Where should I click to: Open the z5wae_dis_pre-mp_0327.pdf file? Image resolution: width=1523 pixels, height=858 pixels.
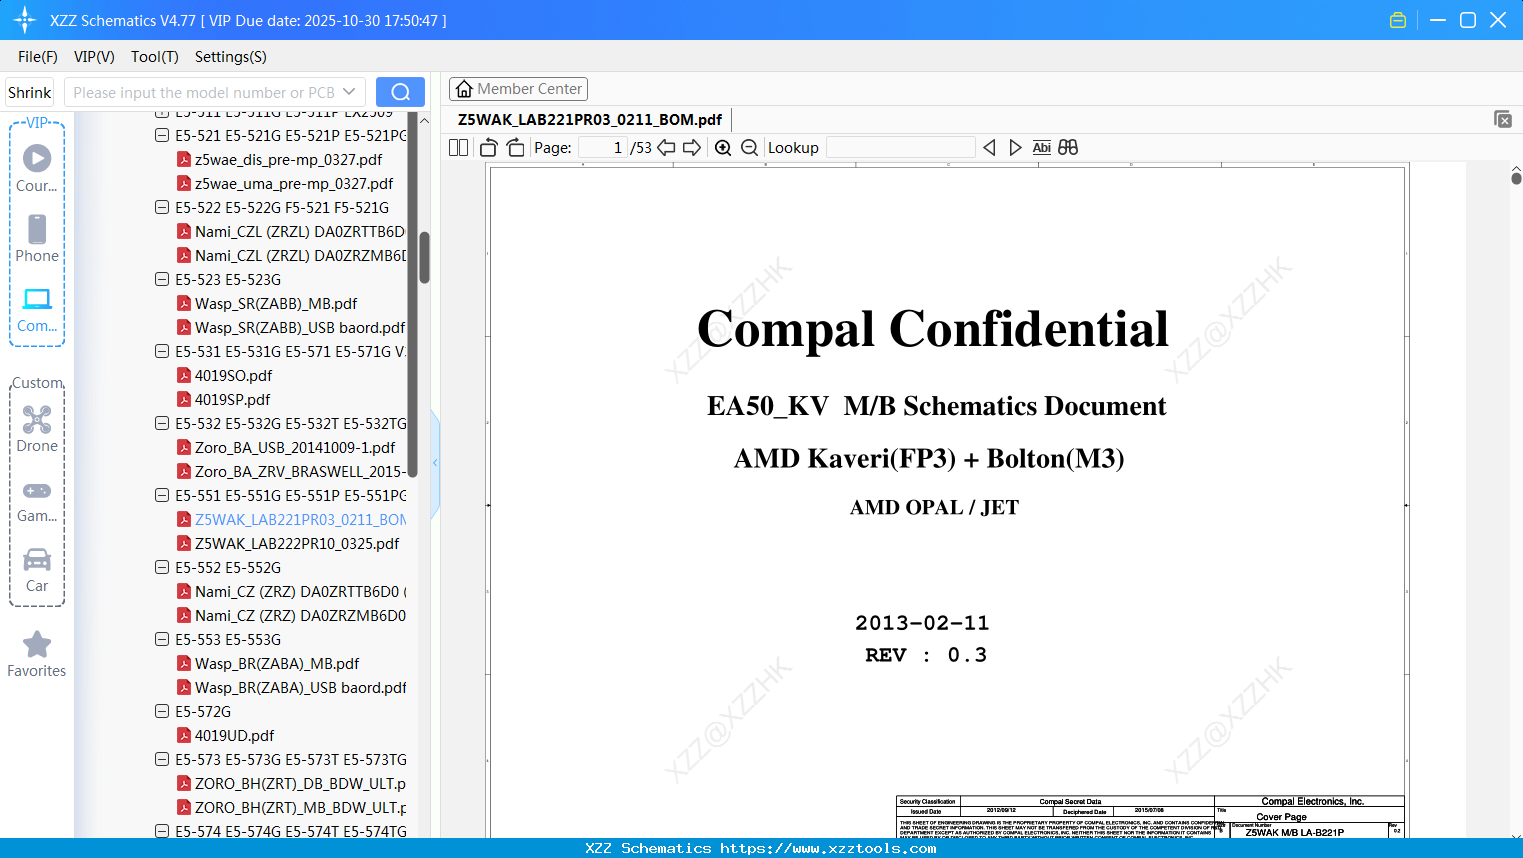pyautogui.click(x=289, y=159)
